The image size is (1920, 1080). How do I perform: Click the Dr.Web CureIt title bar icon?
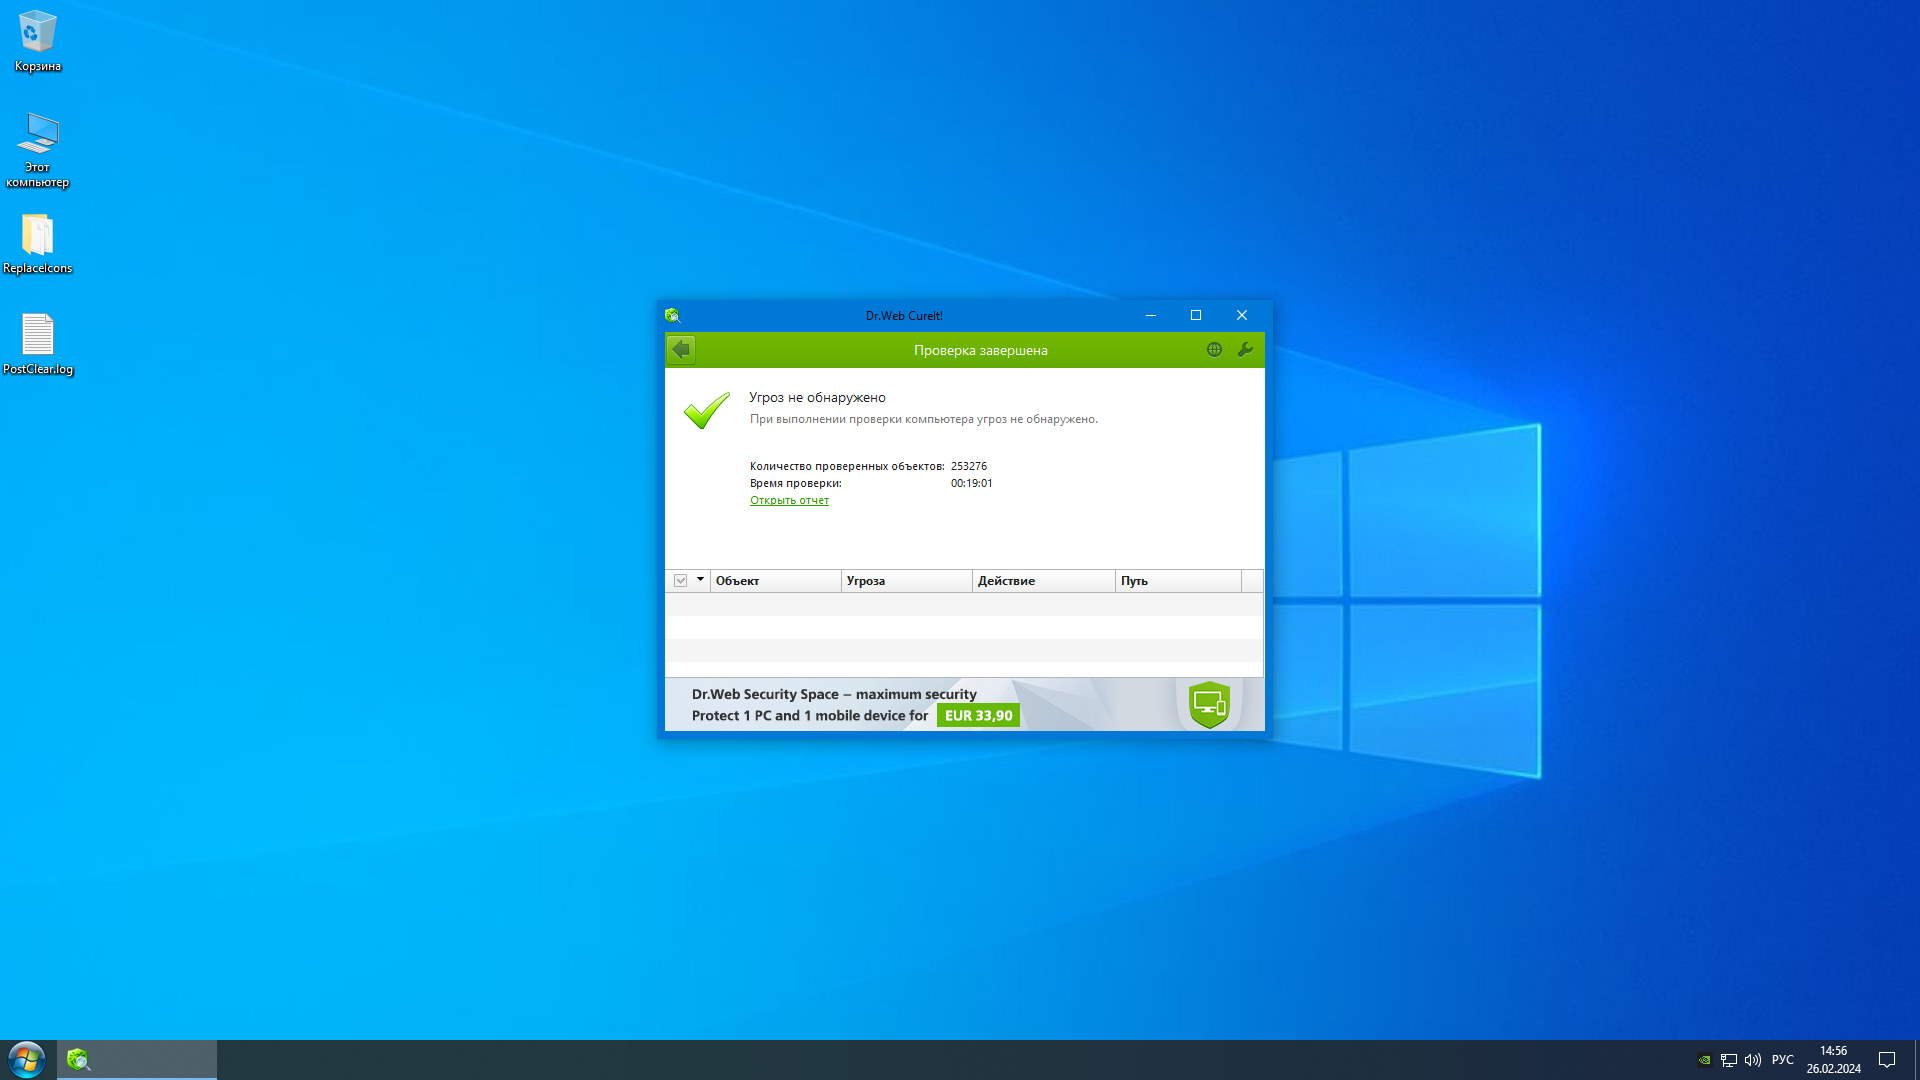pyautogui.click(x=673, y=315)
